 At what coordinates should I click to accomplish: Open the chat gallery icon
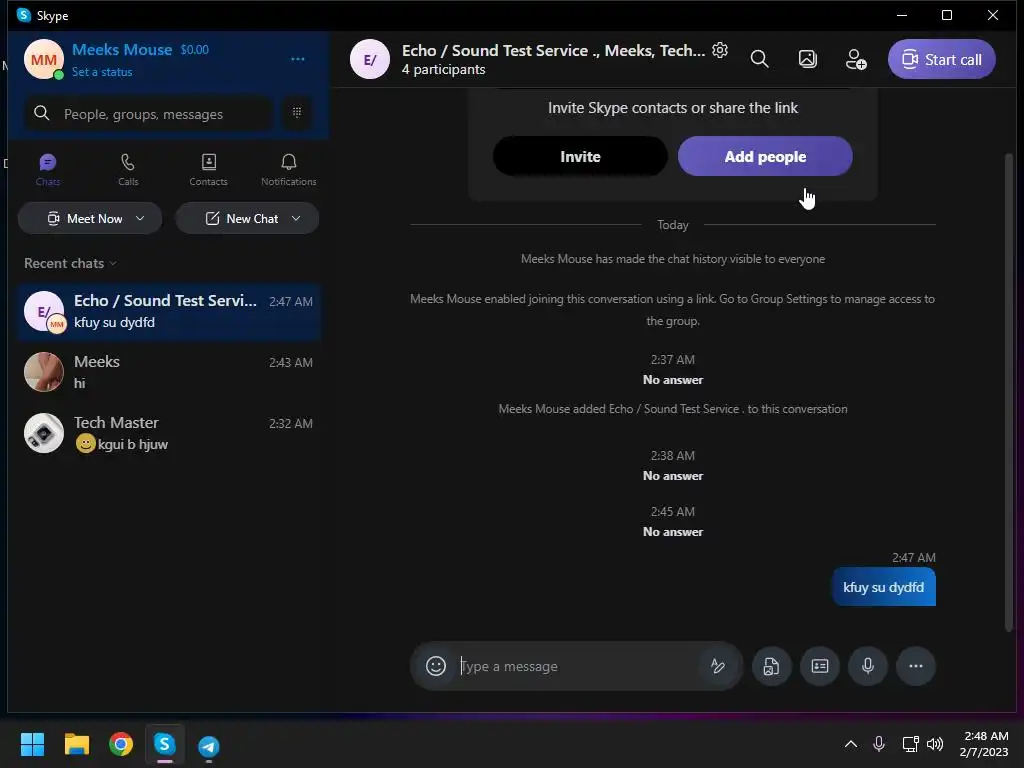click(x=808, y=59)
